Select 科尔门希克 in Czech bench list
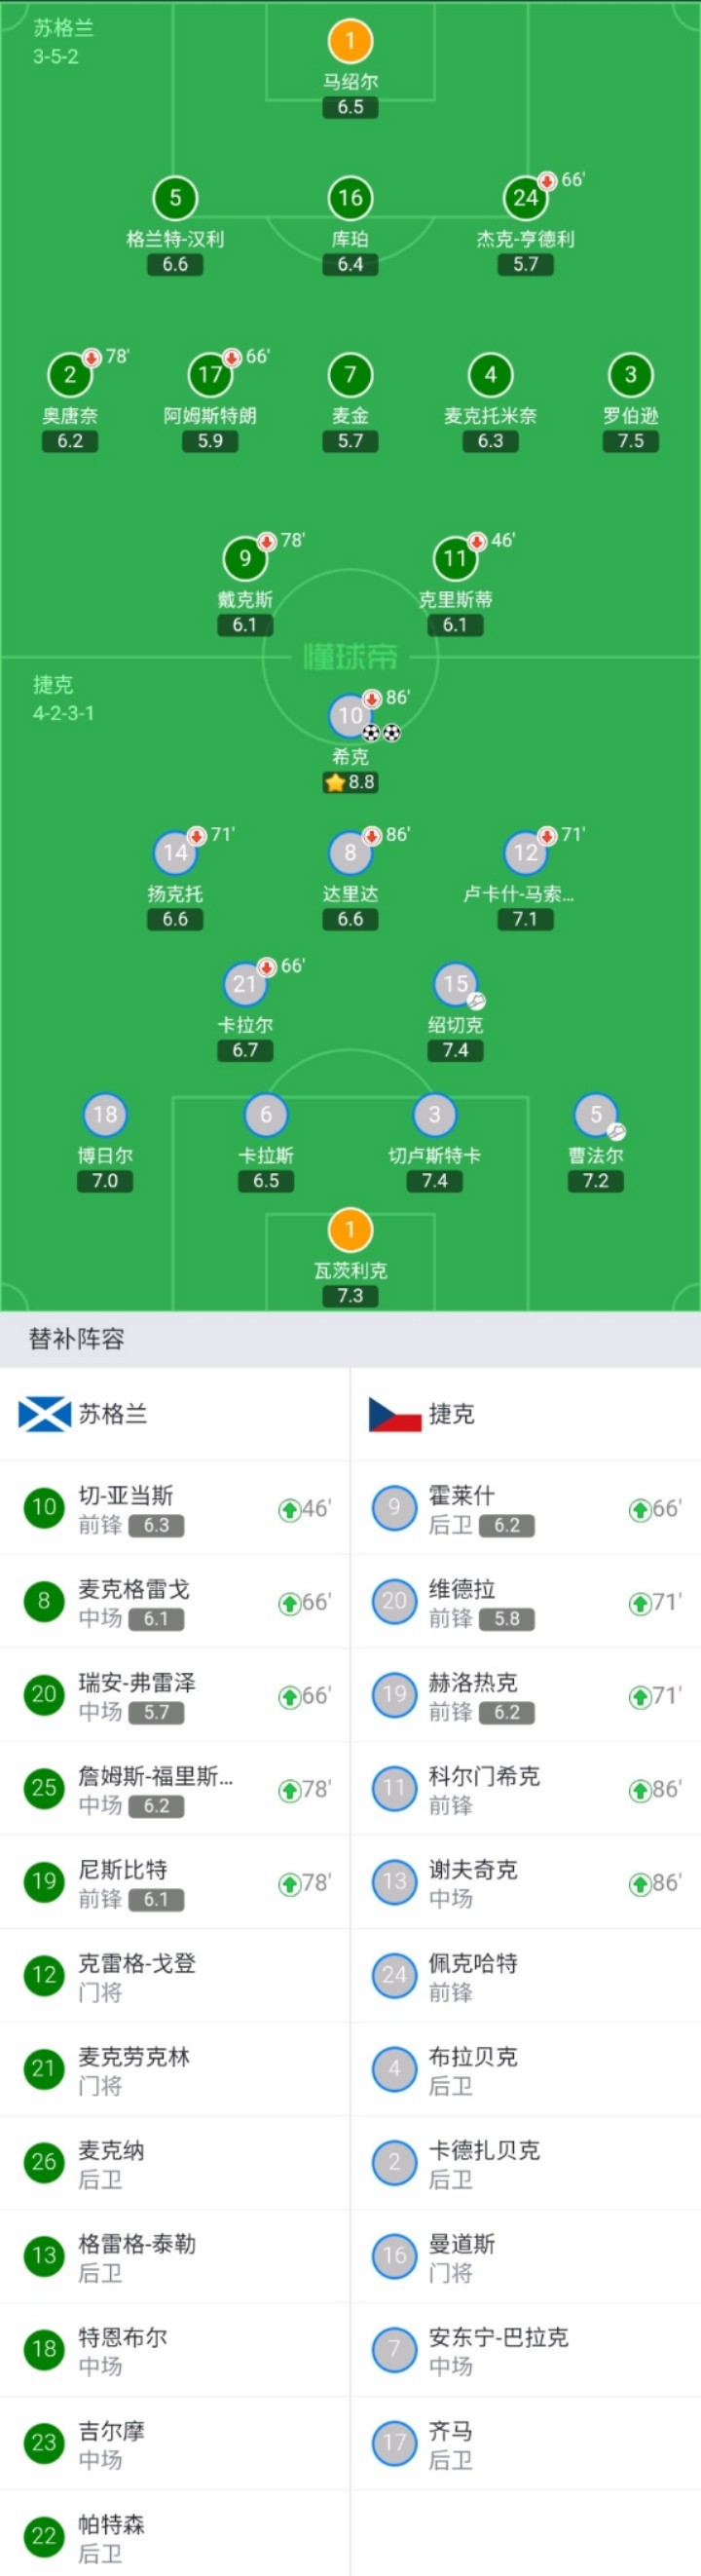This screenshot has width=701, height=2576. coord(526,1790)
